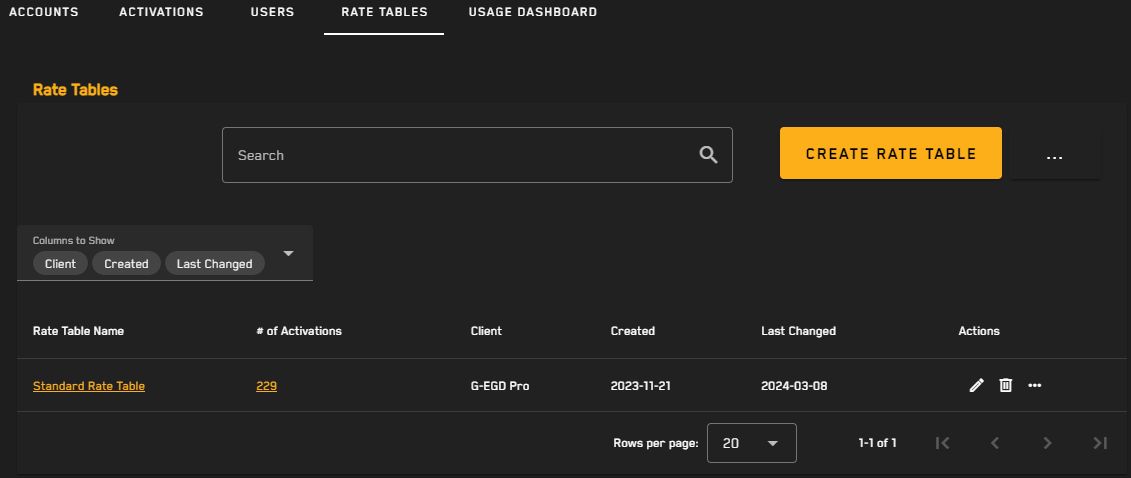Screen dimensions: 1131x478
Task: Switch to the Activations tab
Action: pos(162,12)
